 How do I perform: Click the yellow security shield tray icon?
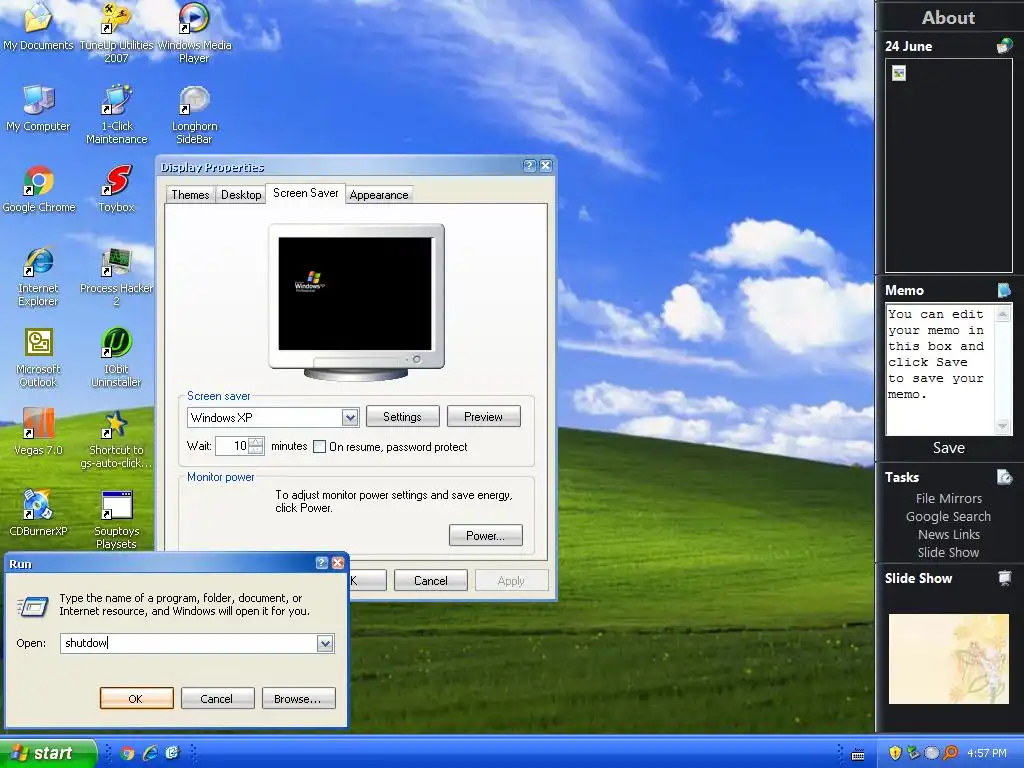(895, 753)
